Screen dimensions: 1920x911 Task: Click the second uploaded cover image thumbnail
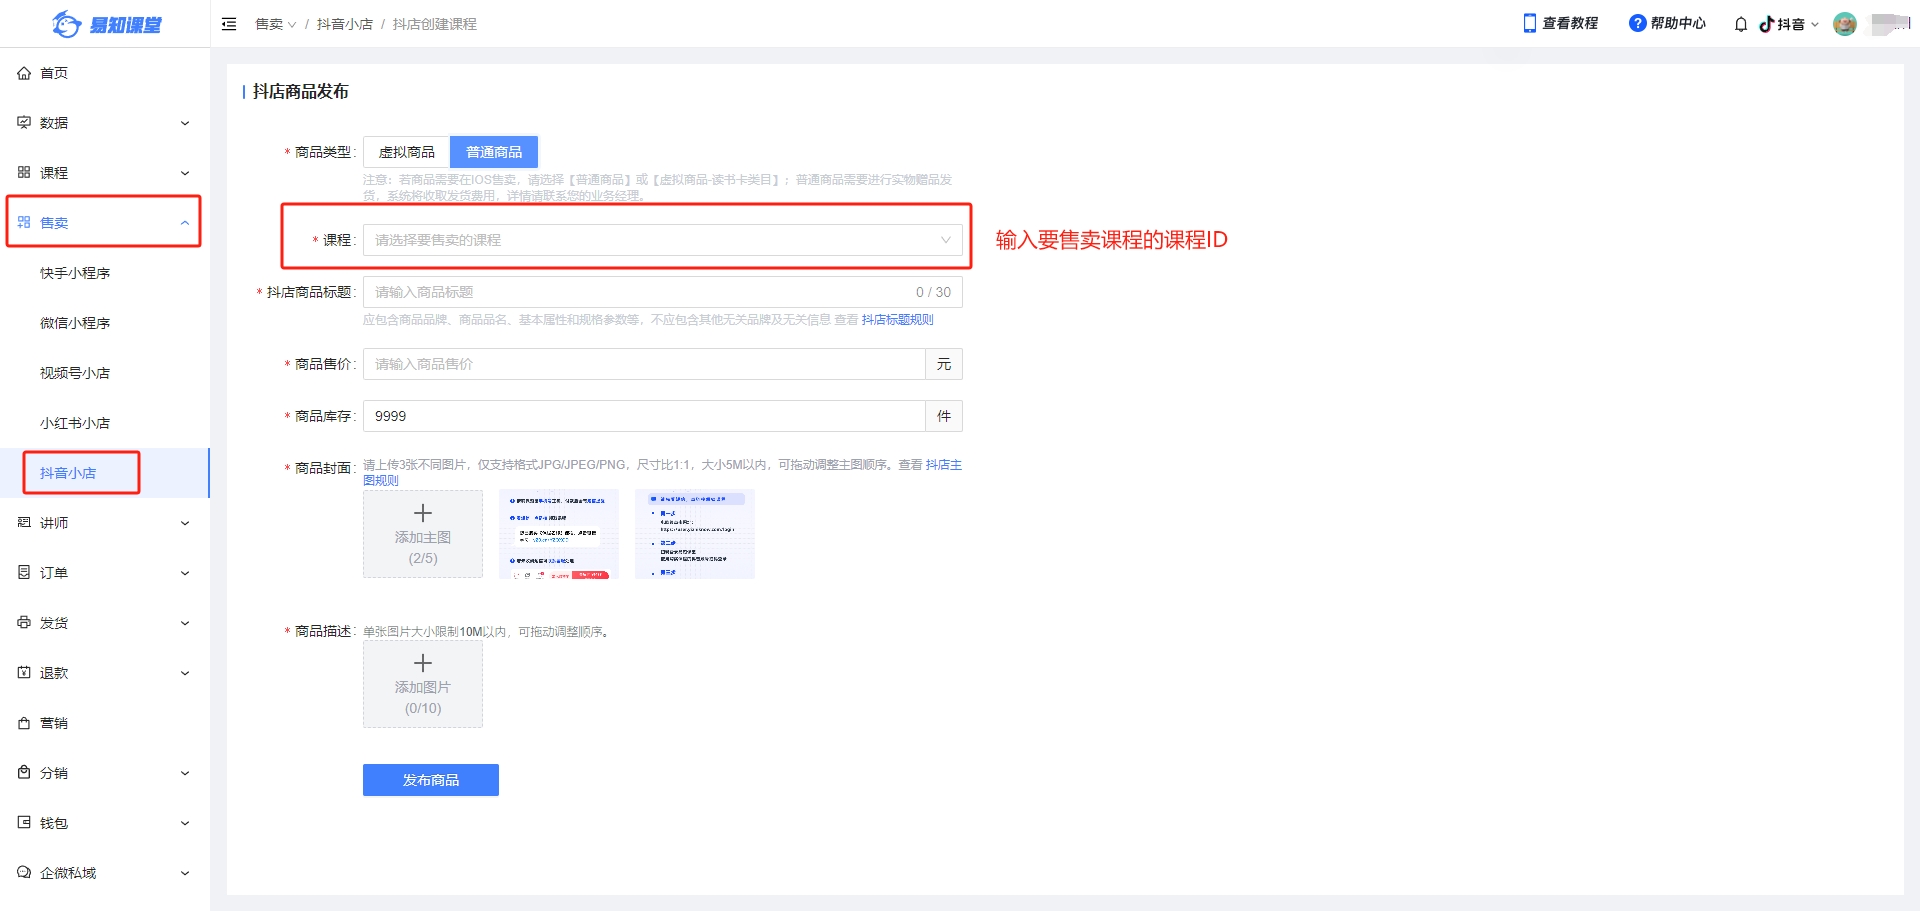click(695, 534)
